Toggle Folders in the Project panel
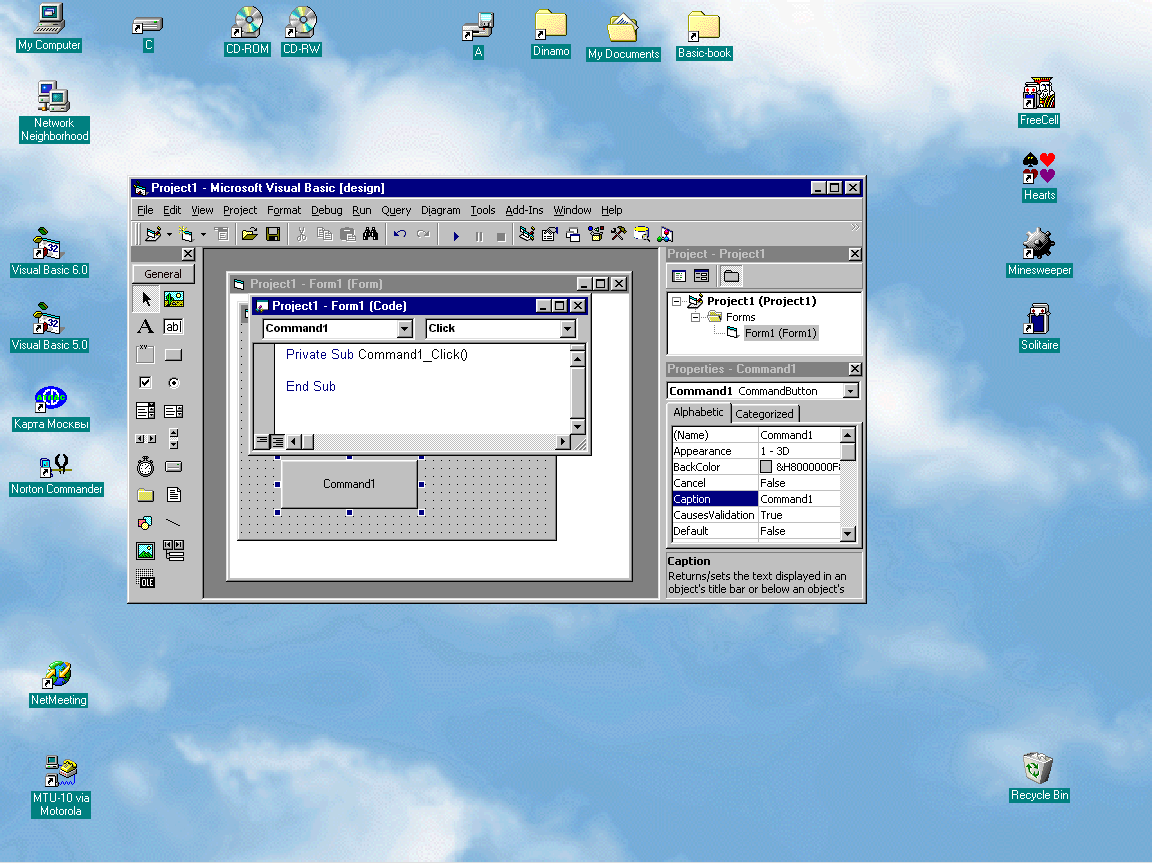This screenshot has height=864, width=1152. [731, 276]
